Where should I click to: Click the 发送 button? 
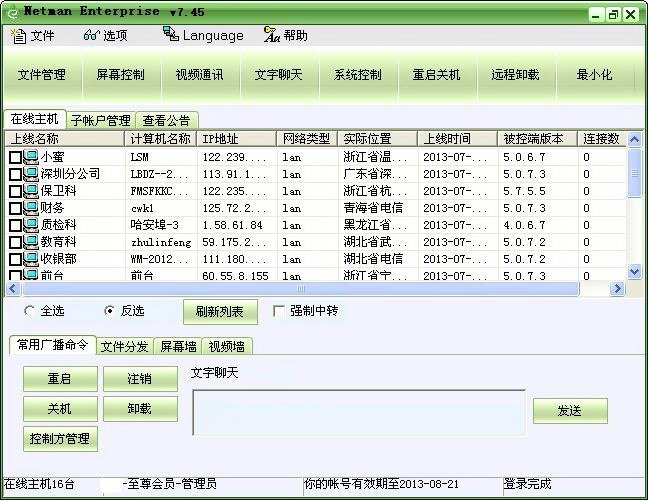570,411
